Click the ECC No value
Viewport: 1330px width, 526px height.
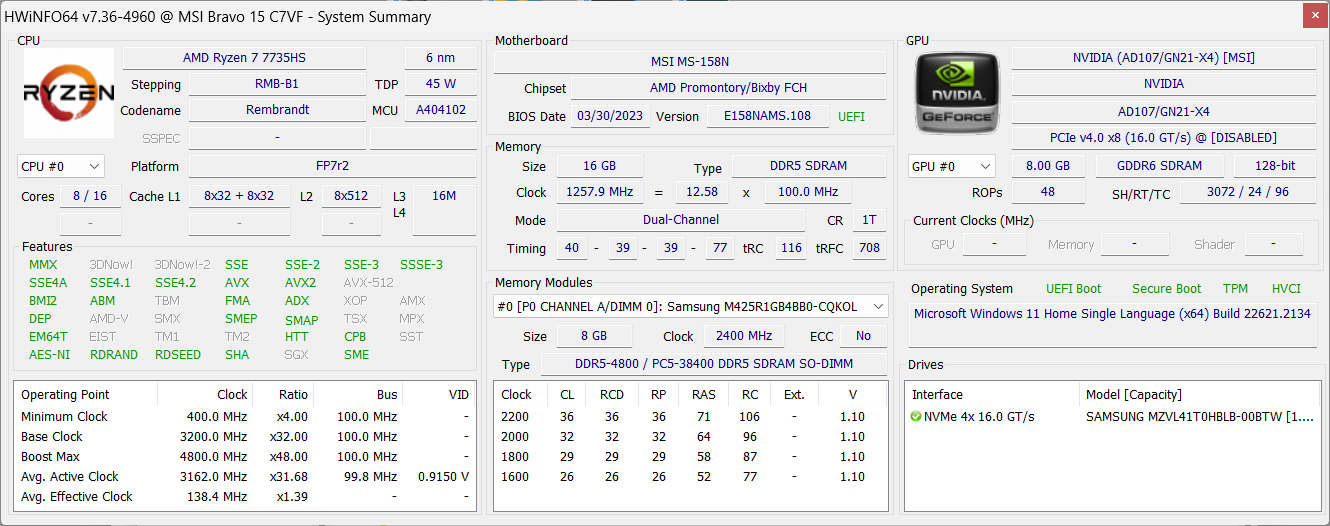tap(864, 336)
